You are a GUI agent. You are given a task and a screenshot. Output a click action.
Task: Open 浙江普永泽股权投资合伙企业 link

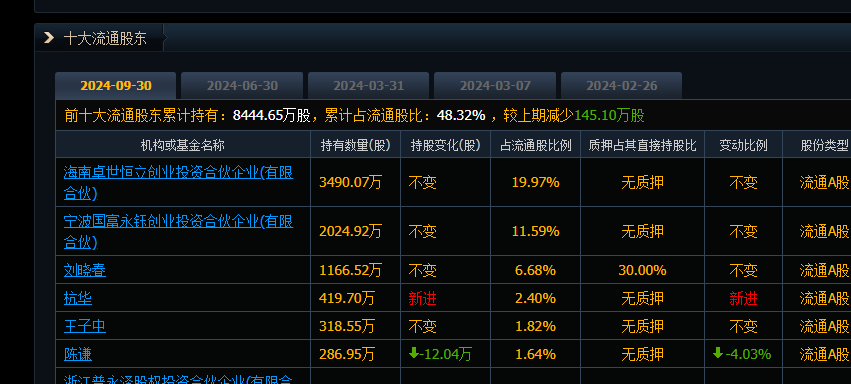point(179,379)
